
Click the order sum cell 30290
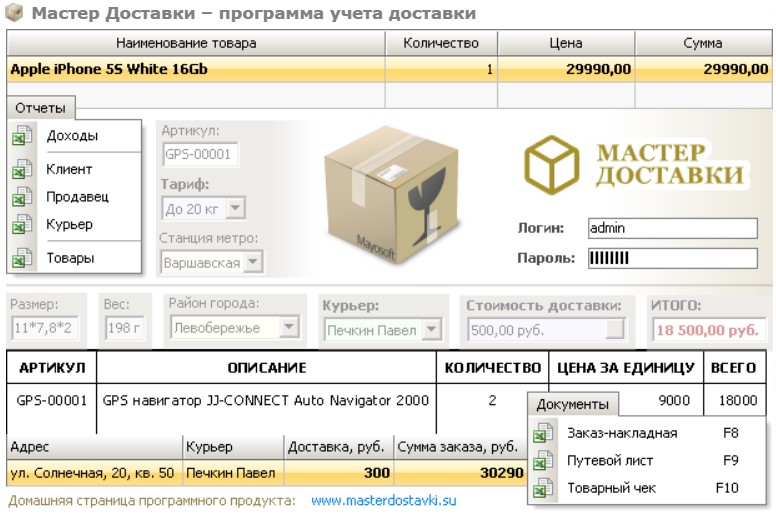coord(459,473)
